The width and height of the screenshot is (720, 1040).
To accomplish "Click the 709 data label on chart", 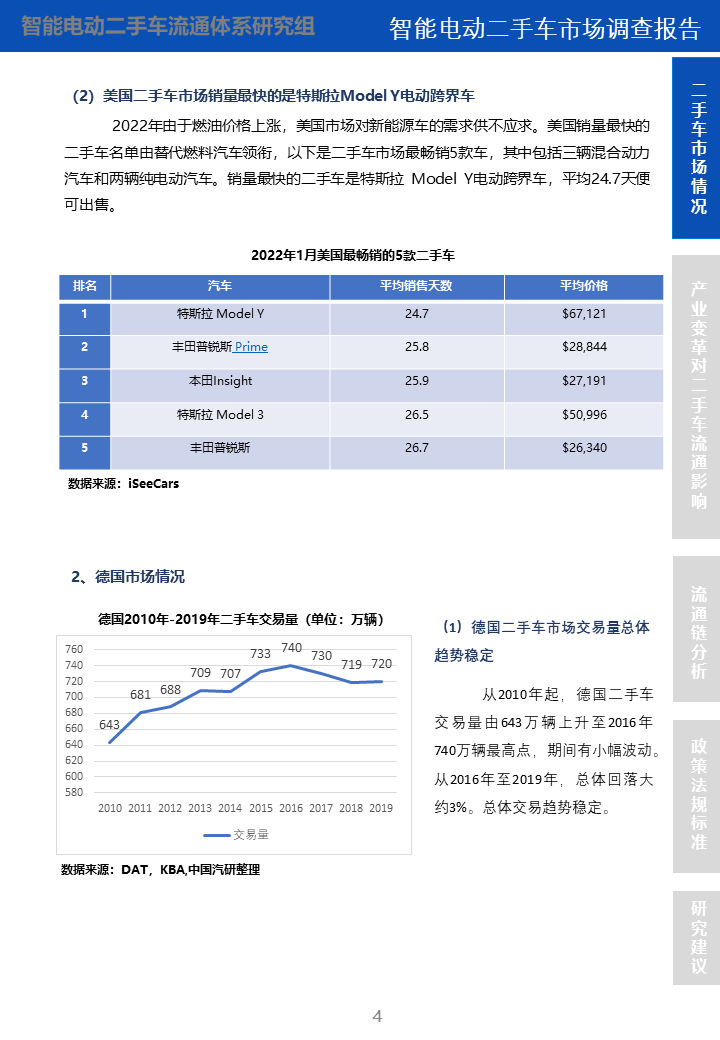I will click(x=200, y=673).
